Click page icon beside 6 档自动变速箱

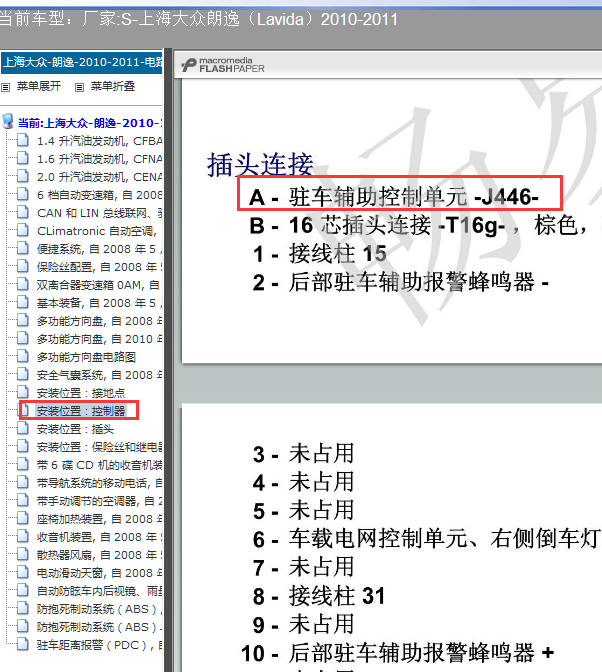coord(23,194)
